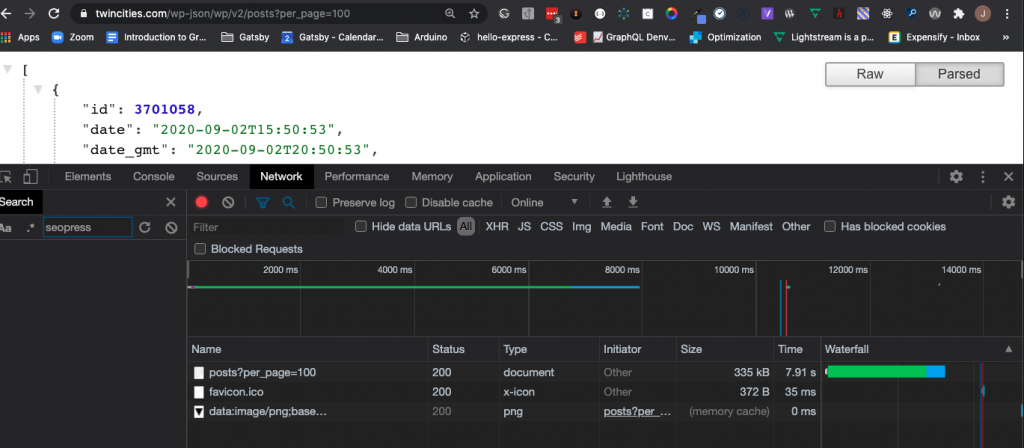1024x448 pixels.
Task: Open the Lighthouse tab
Action: (644, 177)
